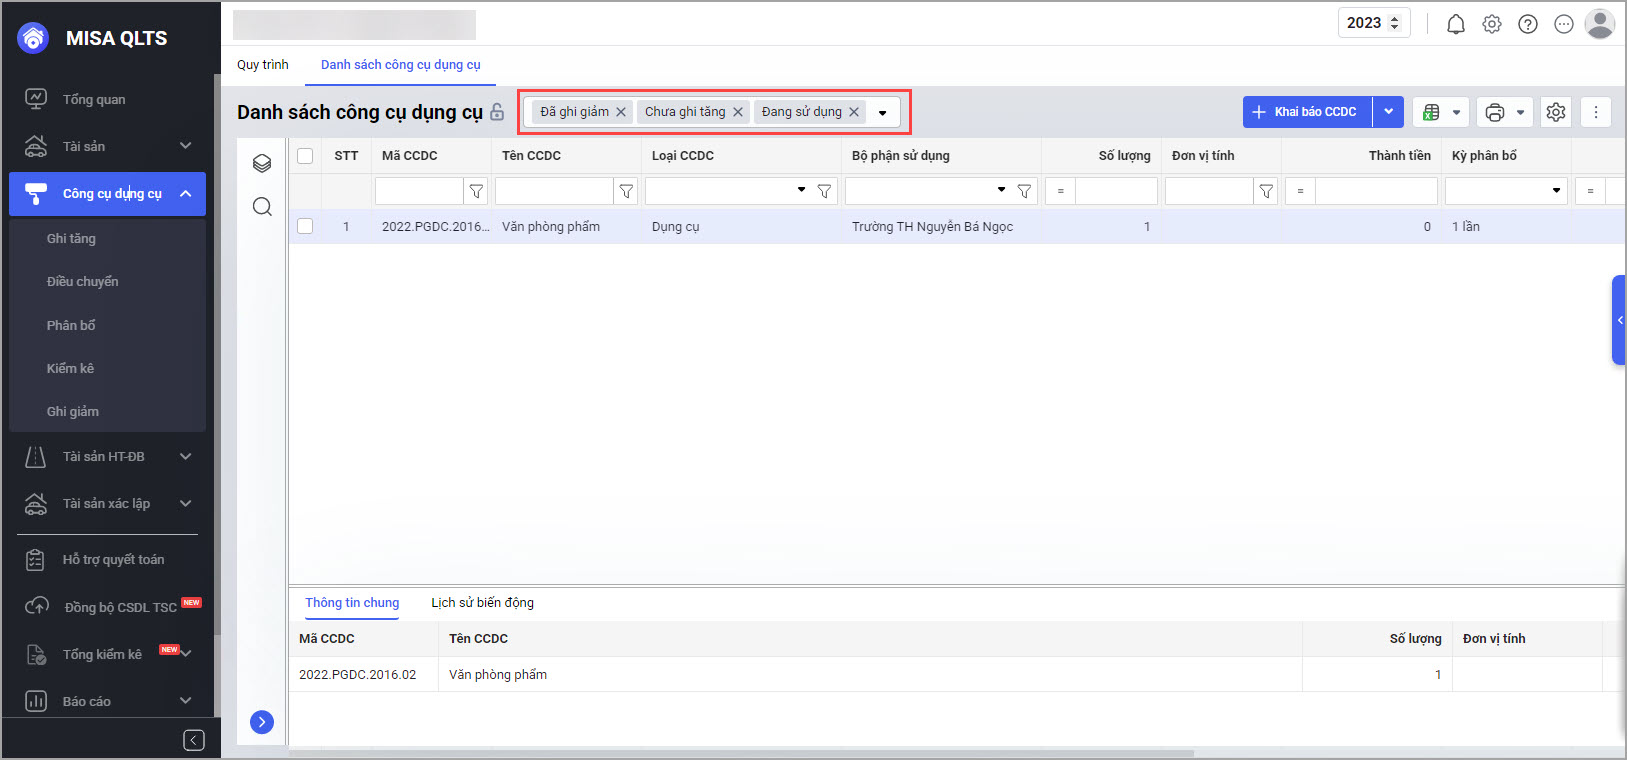Click the Tên CCDC filter input field
The image size is (1627, 760).
pyautogui.click(x=554, y=191)
